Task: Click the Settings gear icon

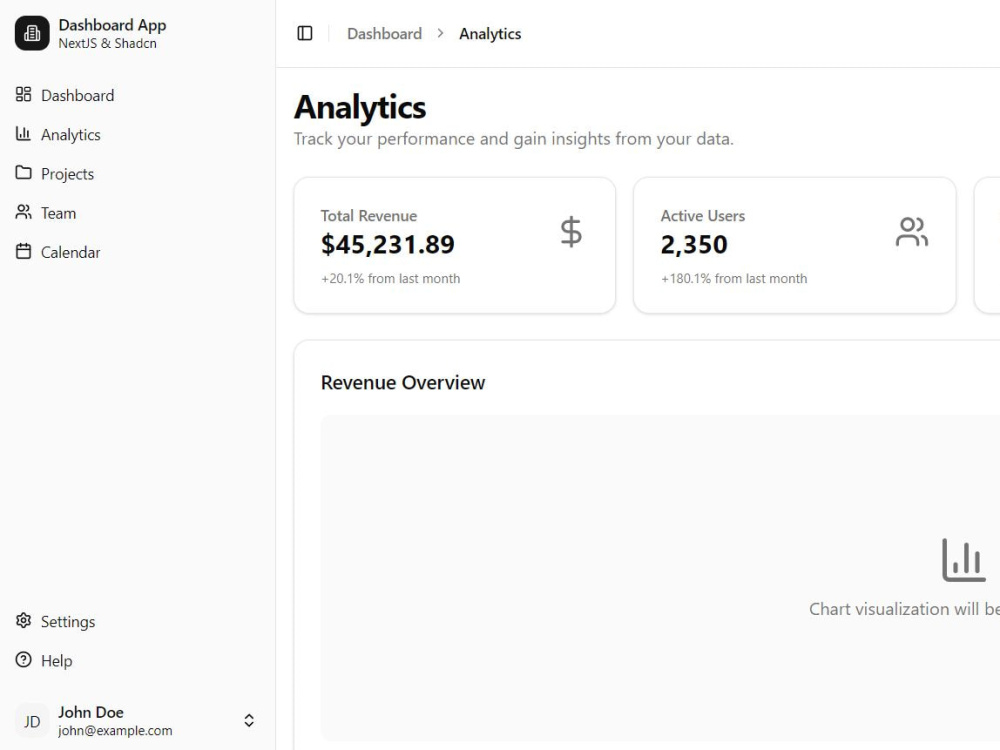Action: 24,621
